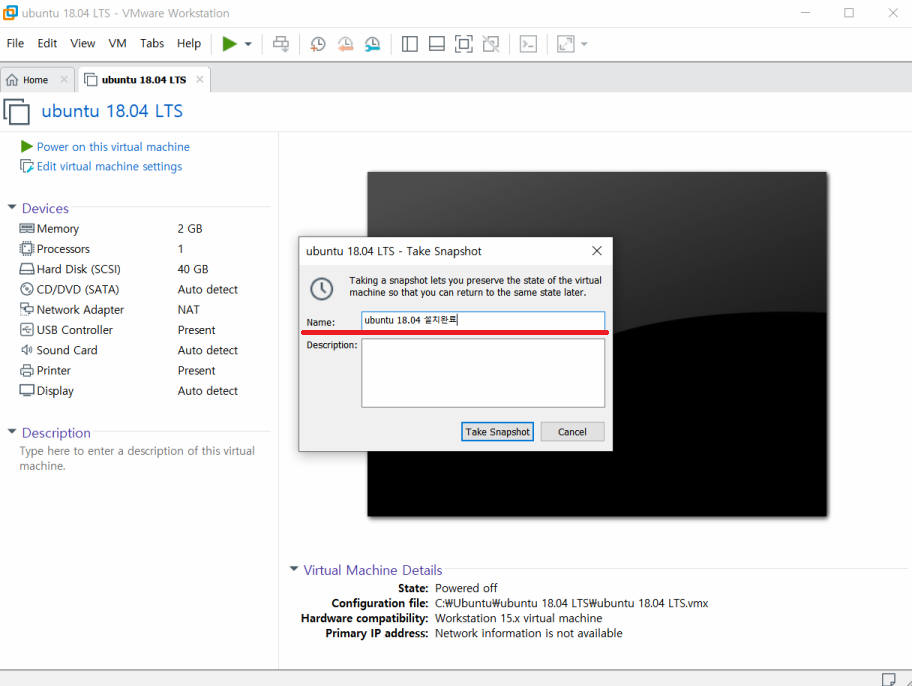This screenshot has width=912, height=686.
Task: Click the Send Ctrl+Alt+Del toolbar icon
Action: (281, 44)
